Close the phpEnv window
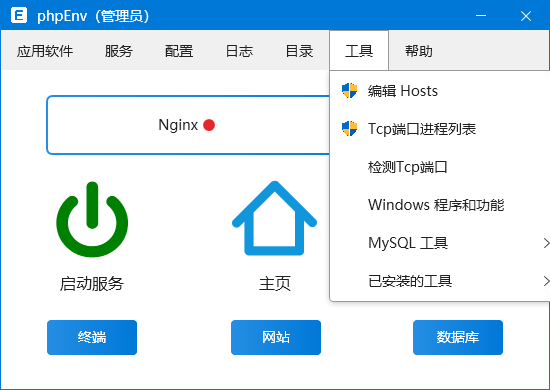The height and width of the screenshot is (390, 550). pyautogui.click(x=526, y=15)
